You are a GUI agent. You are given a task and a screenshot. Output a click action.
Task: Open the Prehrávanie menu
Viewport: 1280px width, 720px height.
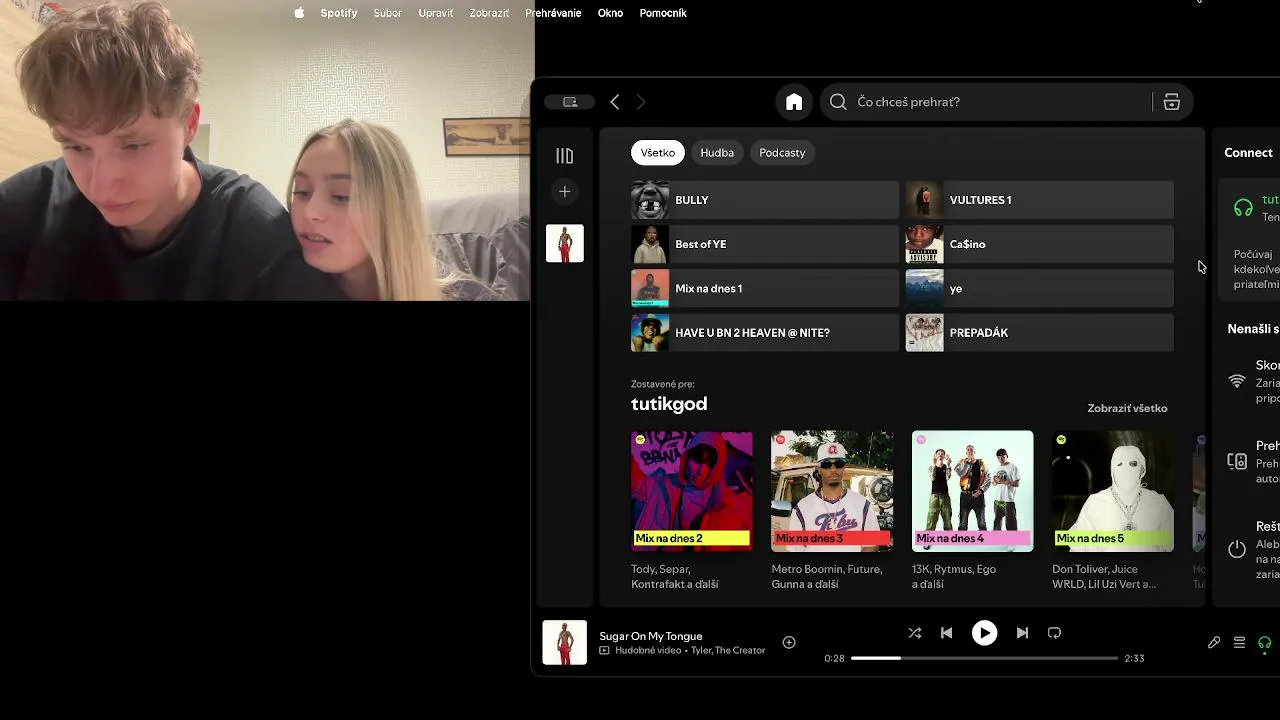[553, 13]
